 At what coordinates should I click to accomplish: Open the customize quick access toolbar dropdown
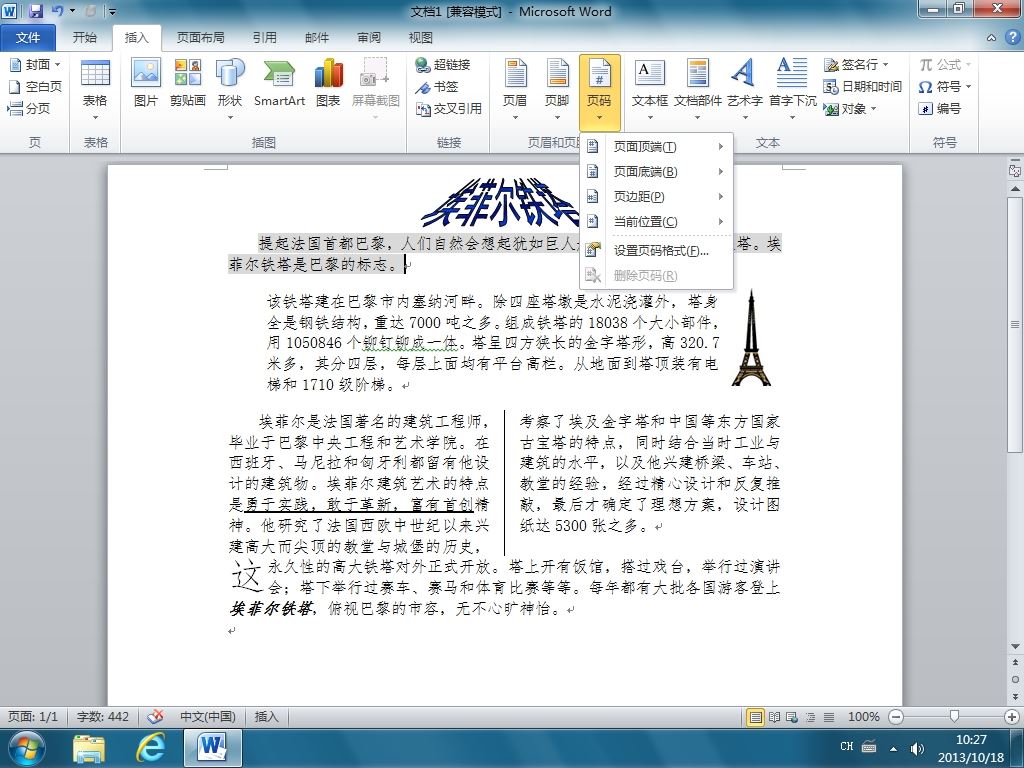pyautogui.click(x=112, y=11)
